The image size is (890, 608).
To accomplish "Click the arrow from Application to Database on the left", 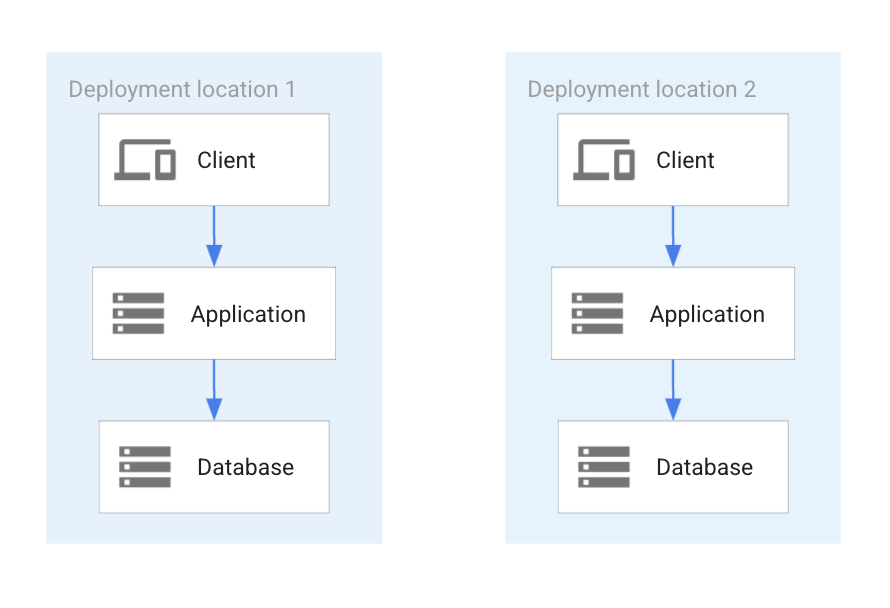I will coord(214,389).
